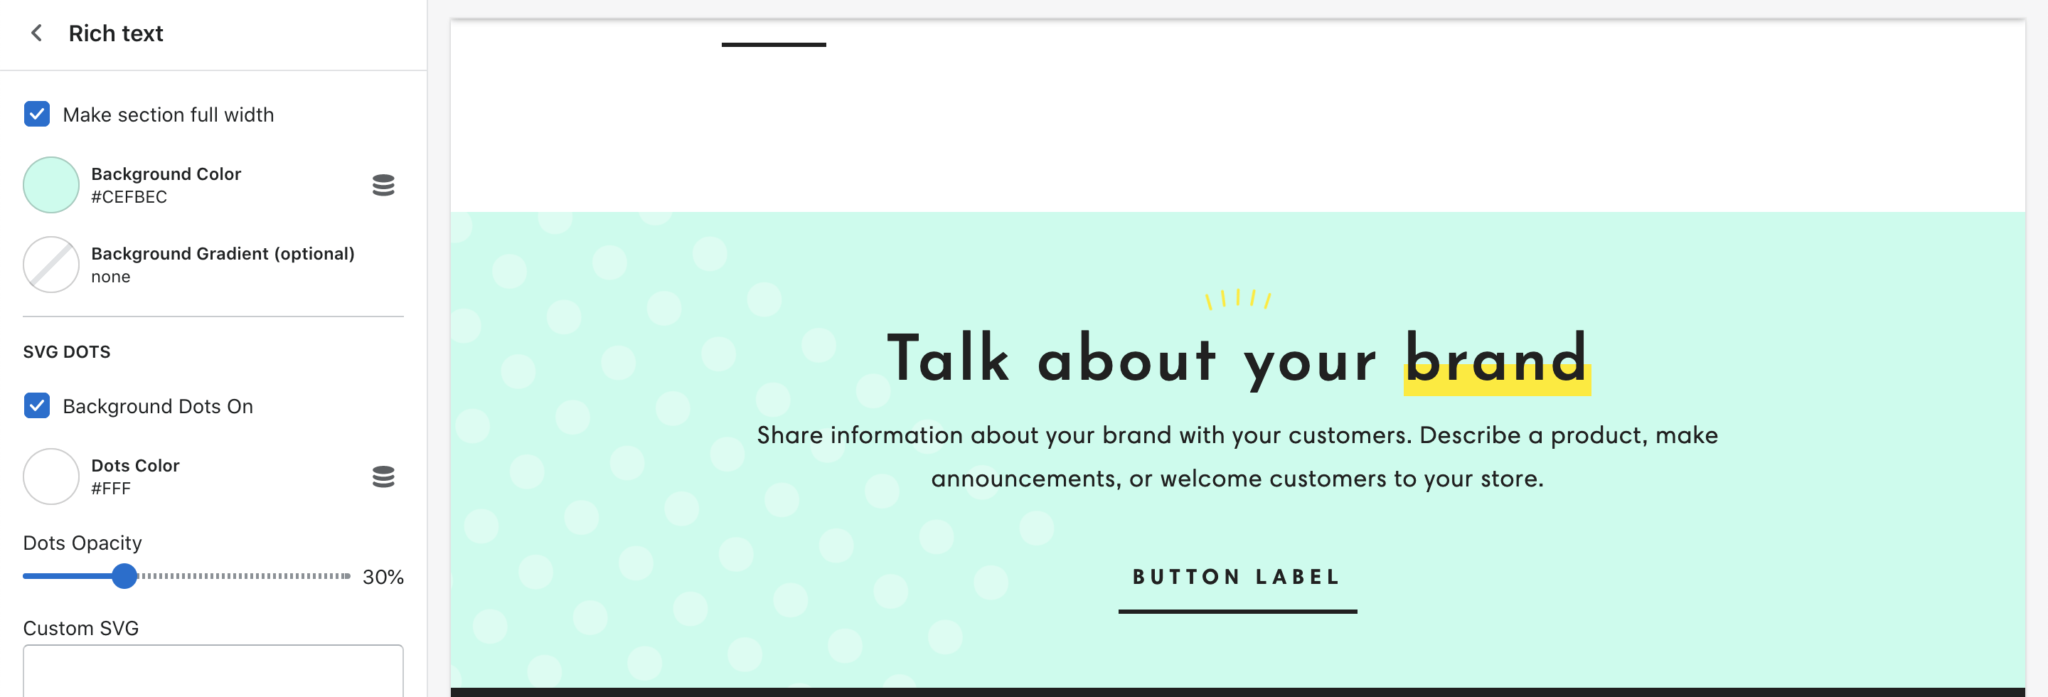Click the Dots Opacity slider handle
Screen dimensions: 2048x697
pyautogui.click(x=126, y=577)
